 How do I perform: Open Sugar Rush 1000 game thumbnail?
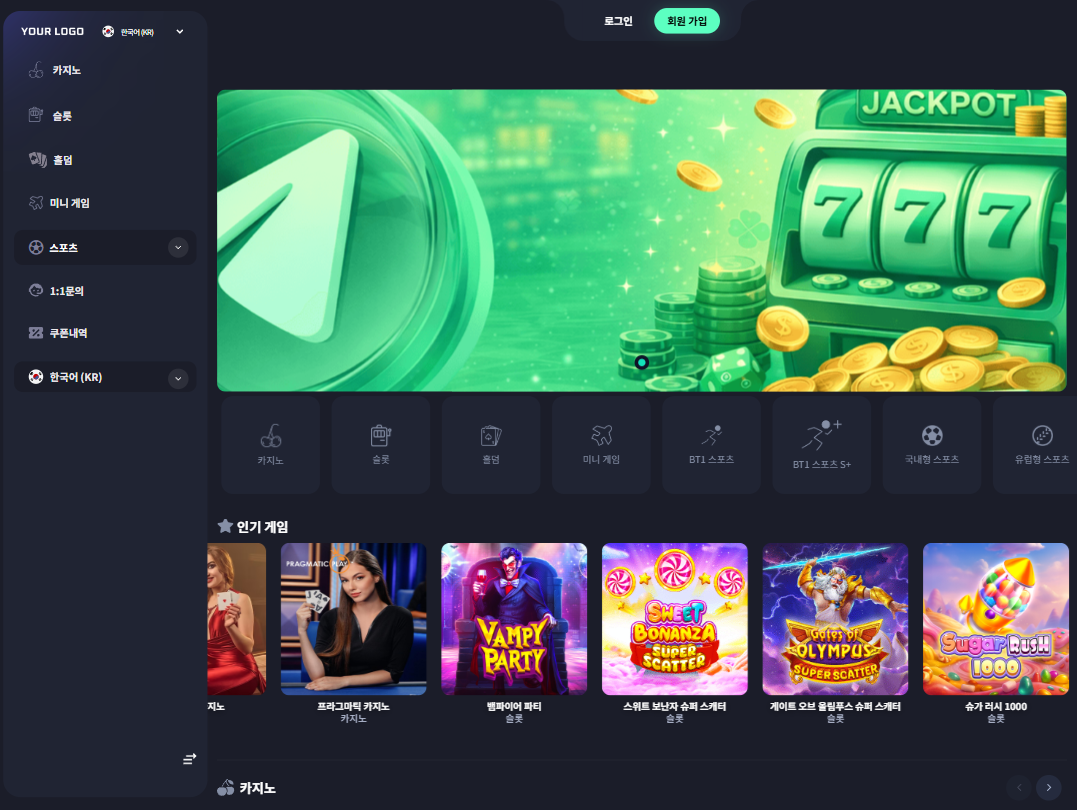coord(996,619)
